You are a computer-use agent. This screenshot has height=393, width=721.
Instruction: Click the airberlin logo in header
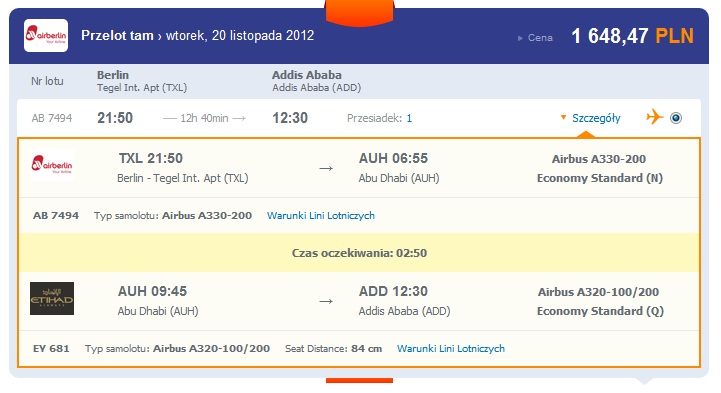click(46, 35)
